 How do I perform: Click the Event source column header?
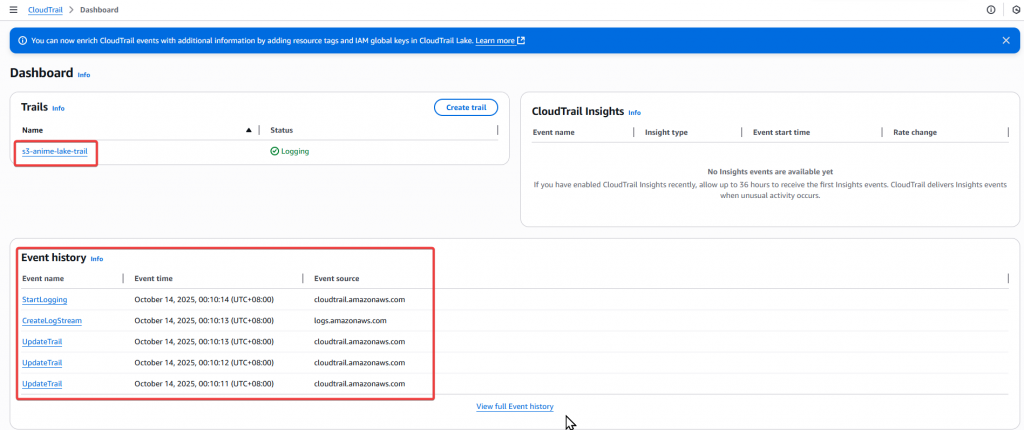[x=337, y=278]
